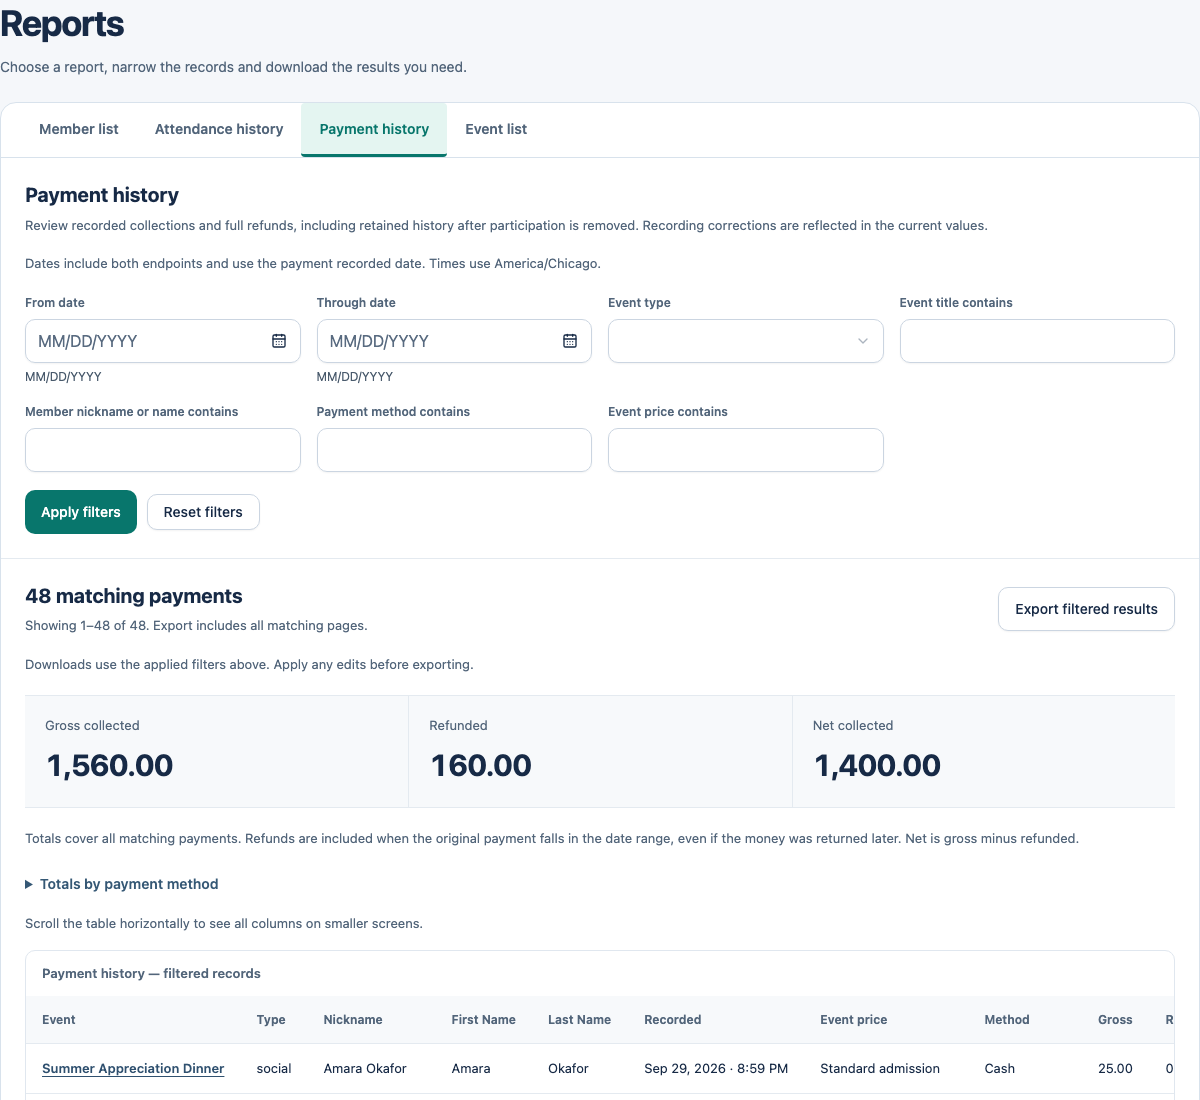
Task: Click the Cash method cell
Action: 1000,1068
